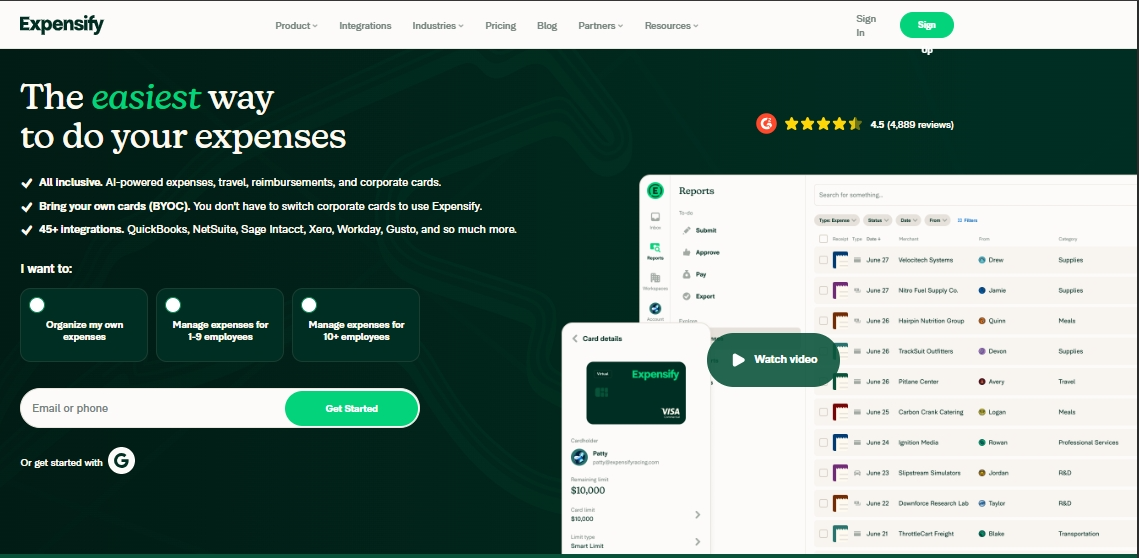Expand the Industries menu
This screenshot has height=558, width=1139.
pos(438,25)
